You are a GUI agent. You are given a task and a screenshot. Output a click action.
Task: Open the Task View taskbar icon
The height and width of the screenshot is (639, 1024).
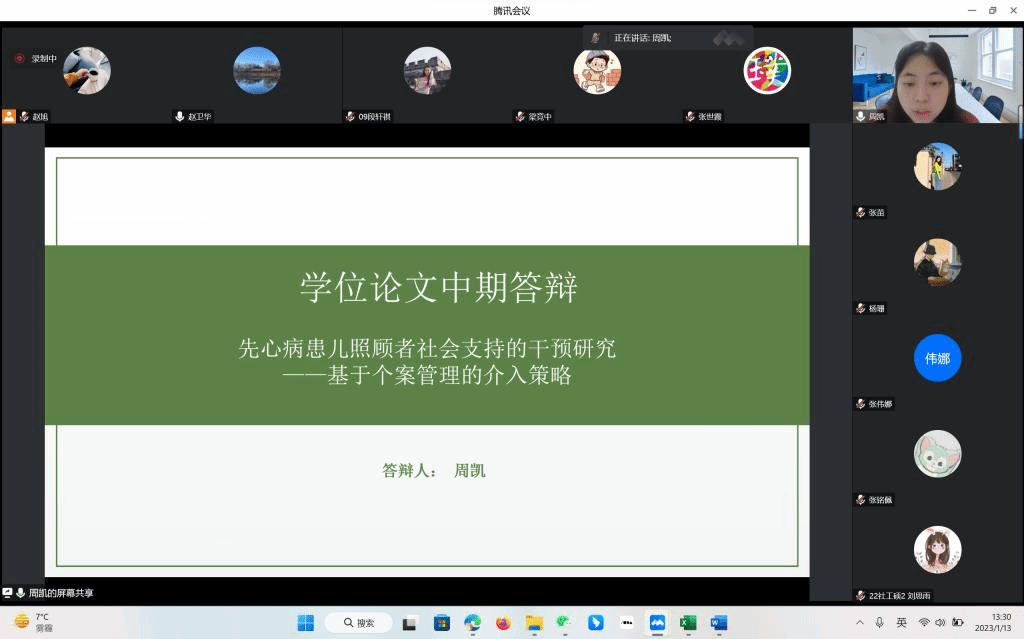(x=410, y=622)
